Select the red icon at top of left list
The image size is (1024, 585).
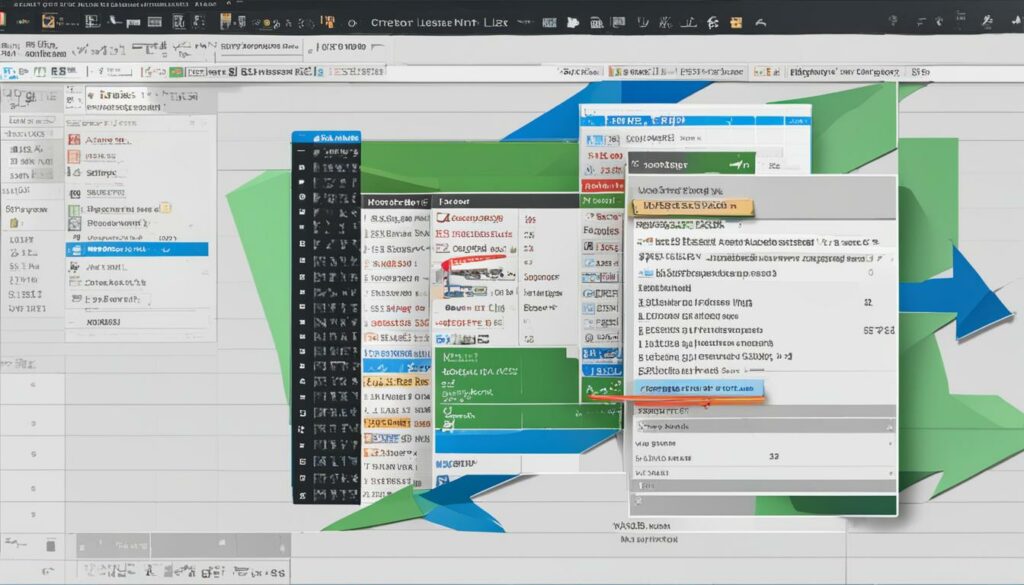pos(73,141)
